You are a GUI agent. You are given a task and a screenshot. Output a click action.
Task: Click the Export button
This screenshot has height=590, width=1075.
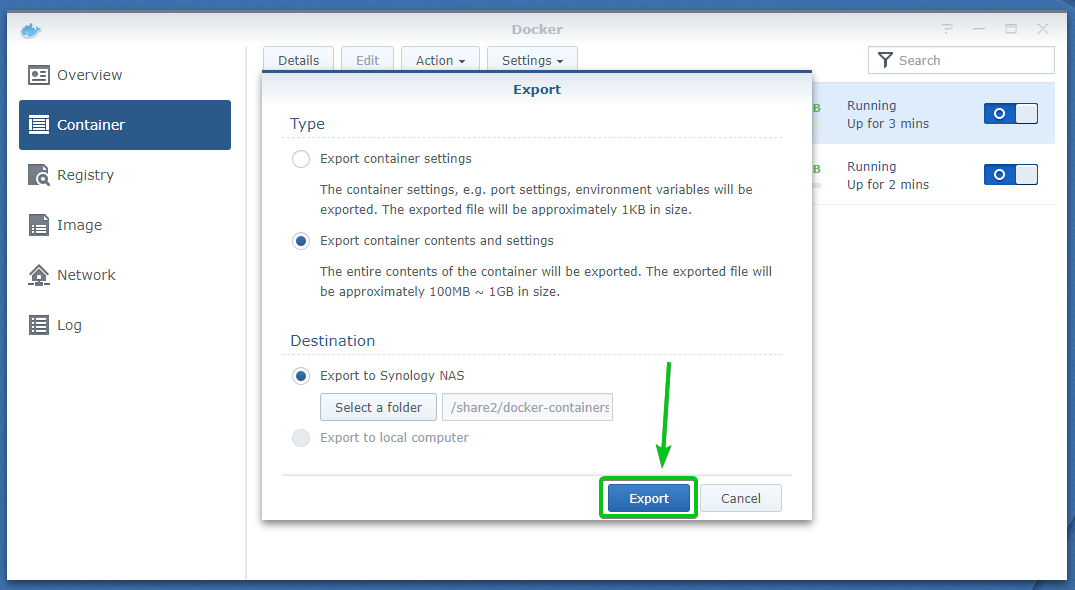[x=649, y=498]
